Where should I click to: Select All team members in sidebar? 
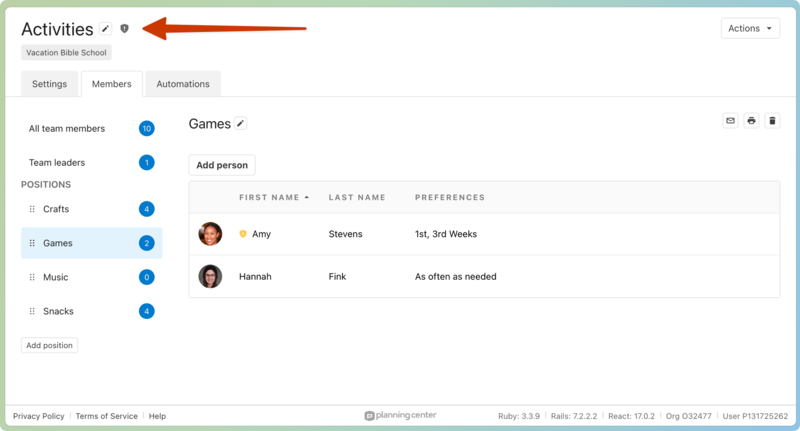(66, 128)
